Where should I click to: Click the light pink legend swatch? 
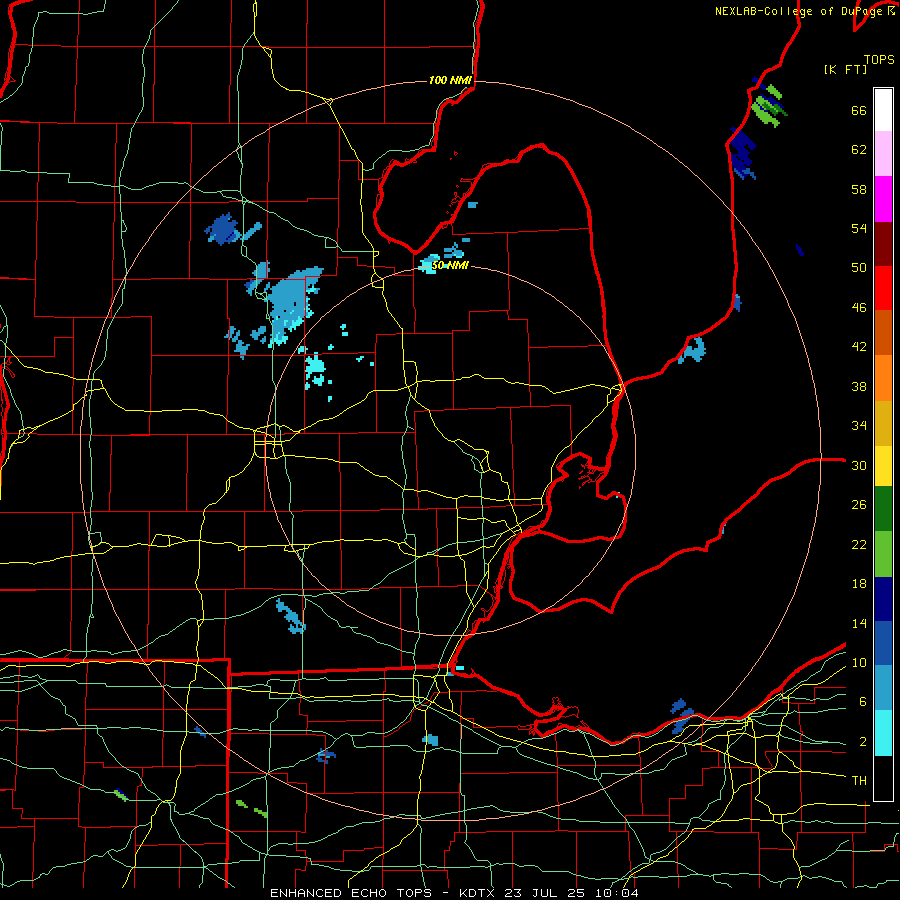click(x=883, y=154)
